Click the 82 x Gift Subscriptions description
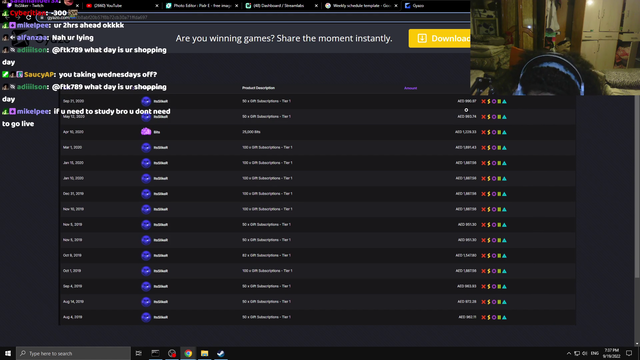Image resolution: width=640 pixels, height=360 pixels. (266, 255)
